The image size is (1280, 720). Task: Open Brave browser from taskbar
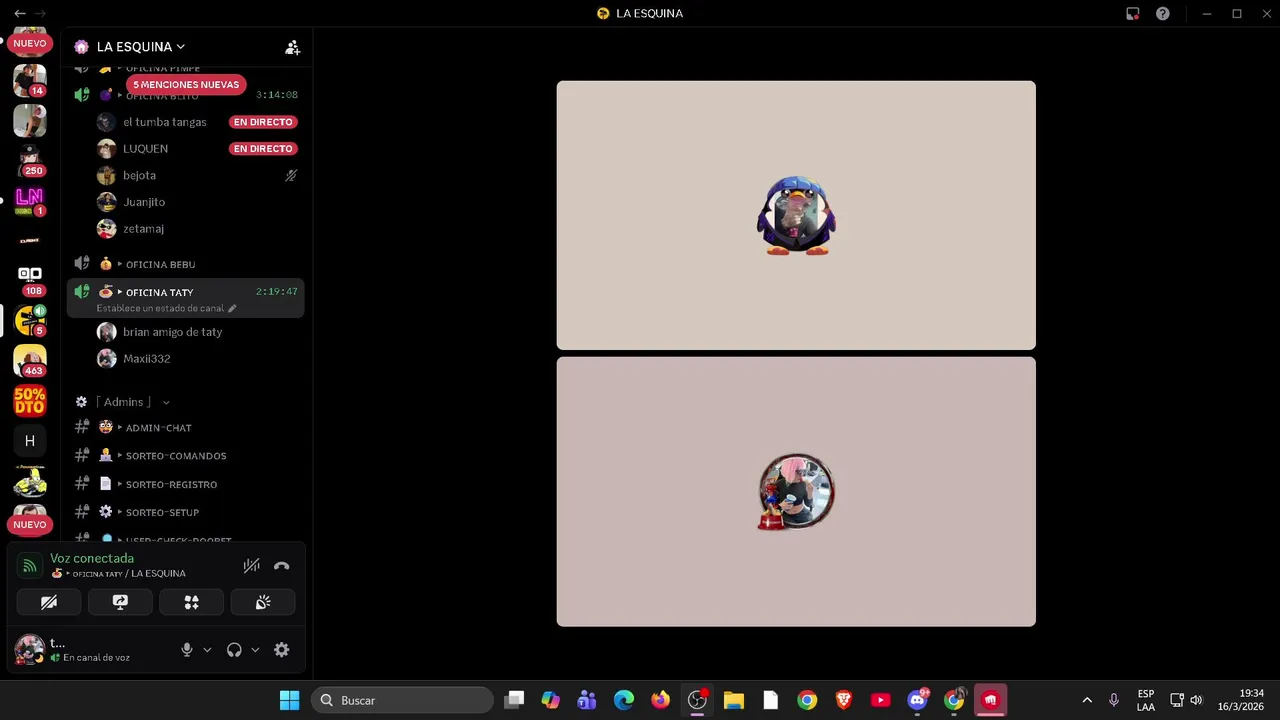point(843,700)
